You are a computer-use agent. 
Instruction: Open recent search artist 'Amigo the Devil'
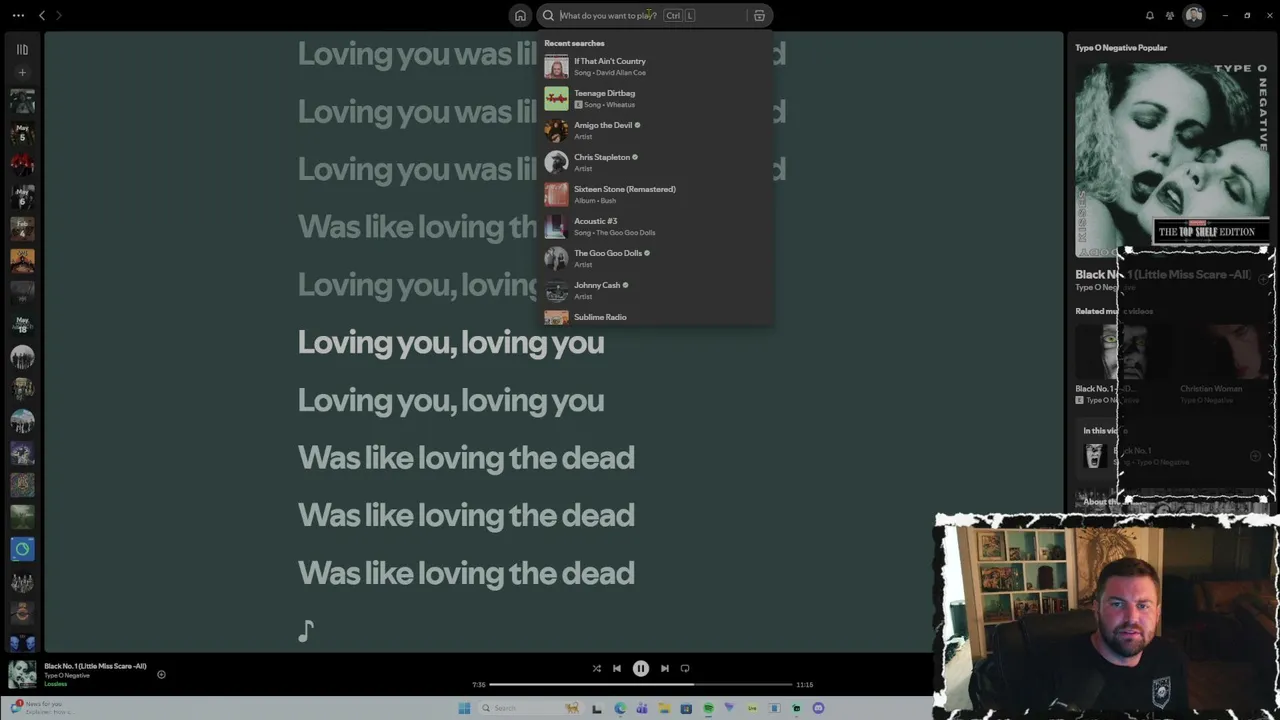[656, 131]
